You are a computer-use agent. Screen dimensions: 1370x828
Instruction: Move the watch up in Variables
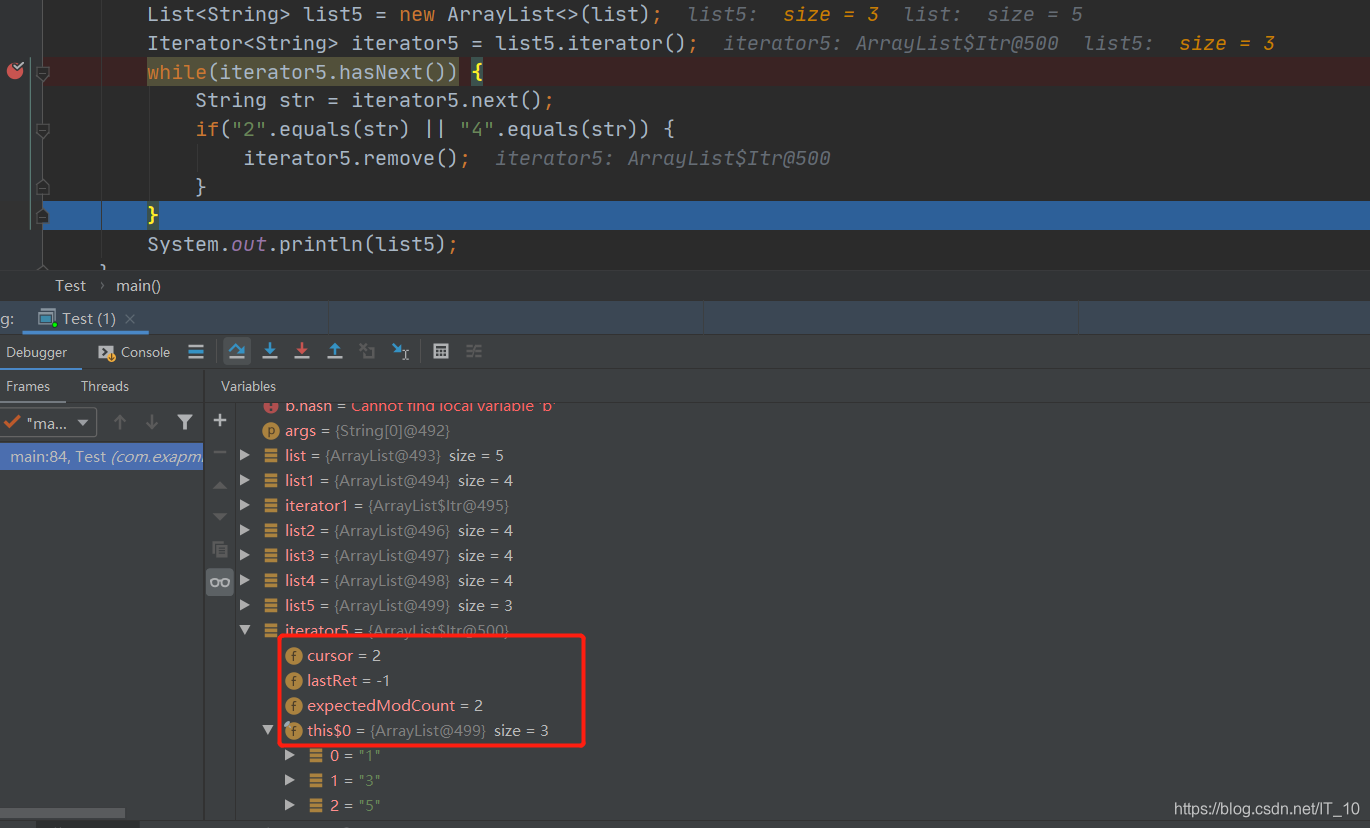click(x=220, y=485)
